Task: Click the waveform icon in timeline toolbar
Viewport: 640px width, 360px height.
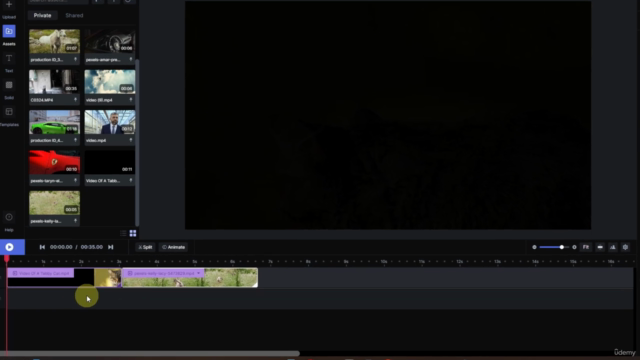Action: point(613,247)
